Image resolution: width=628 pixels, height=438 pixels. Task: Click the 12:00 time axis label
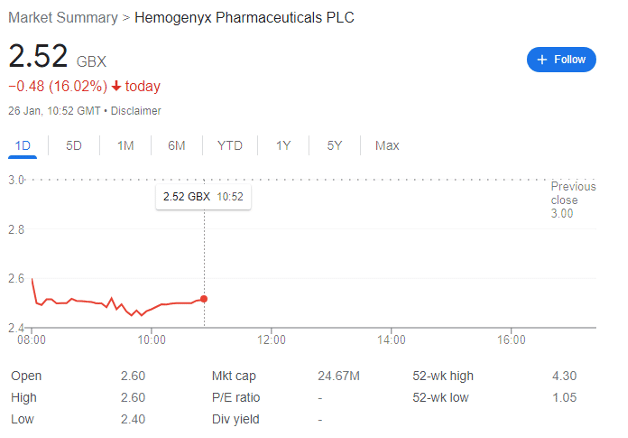pyautogui.click(x=271, y=340)
